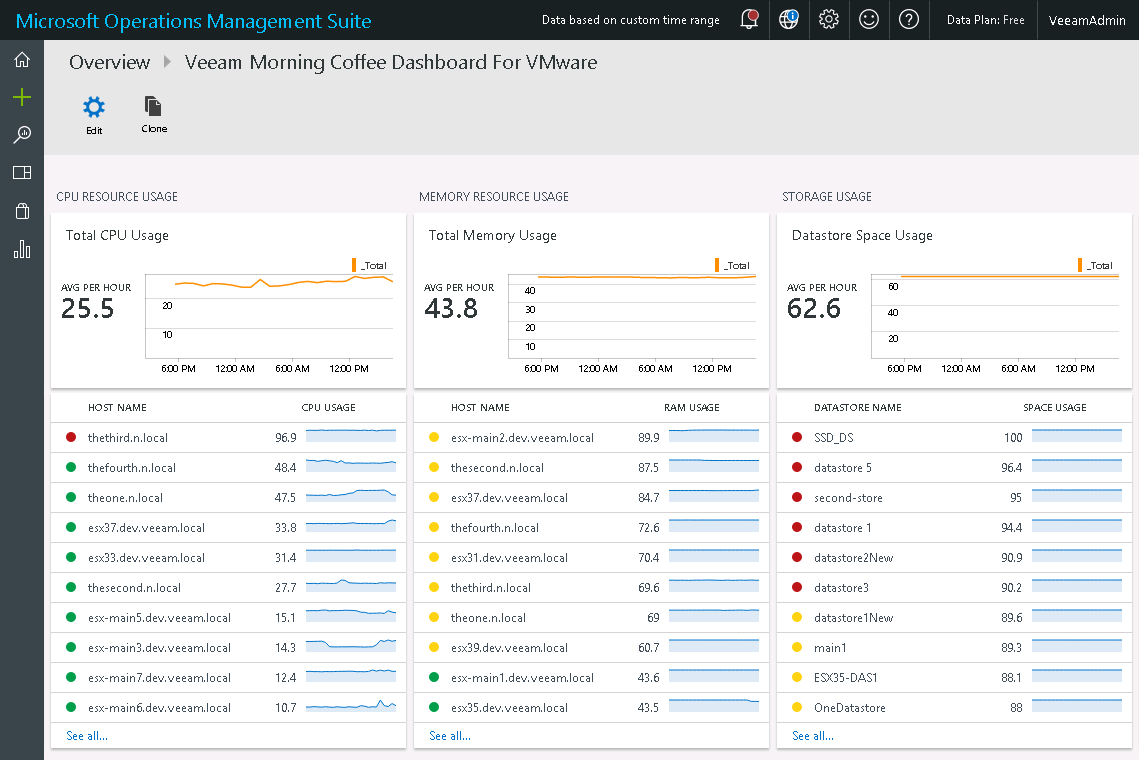Screen dimensions: 1139x760
Task: Open the Home icon in sidebar
Action: pos(22,60)
